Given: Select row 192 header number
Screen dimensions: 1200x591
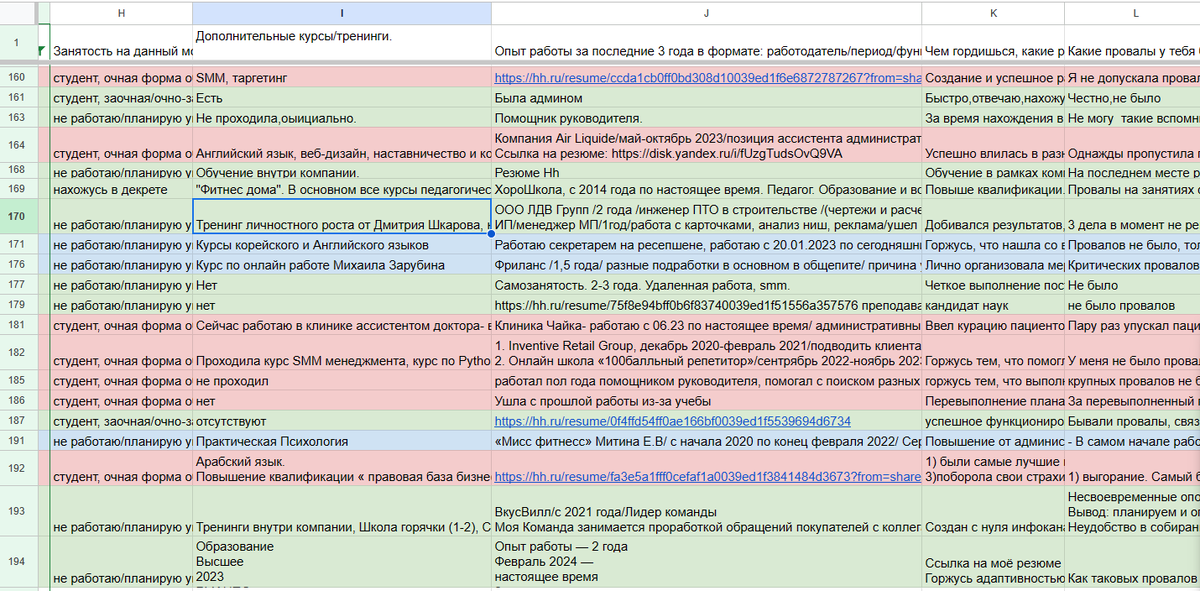Looking at the screenshot, I should click(17, 468).
